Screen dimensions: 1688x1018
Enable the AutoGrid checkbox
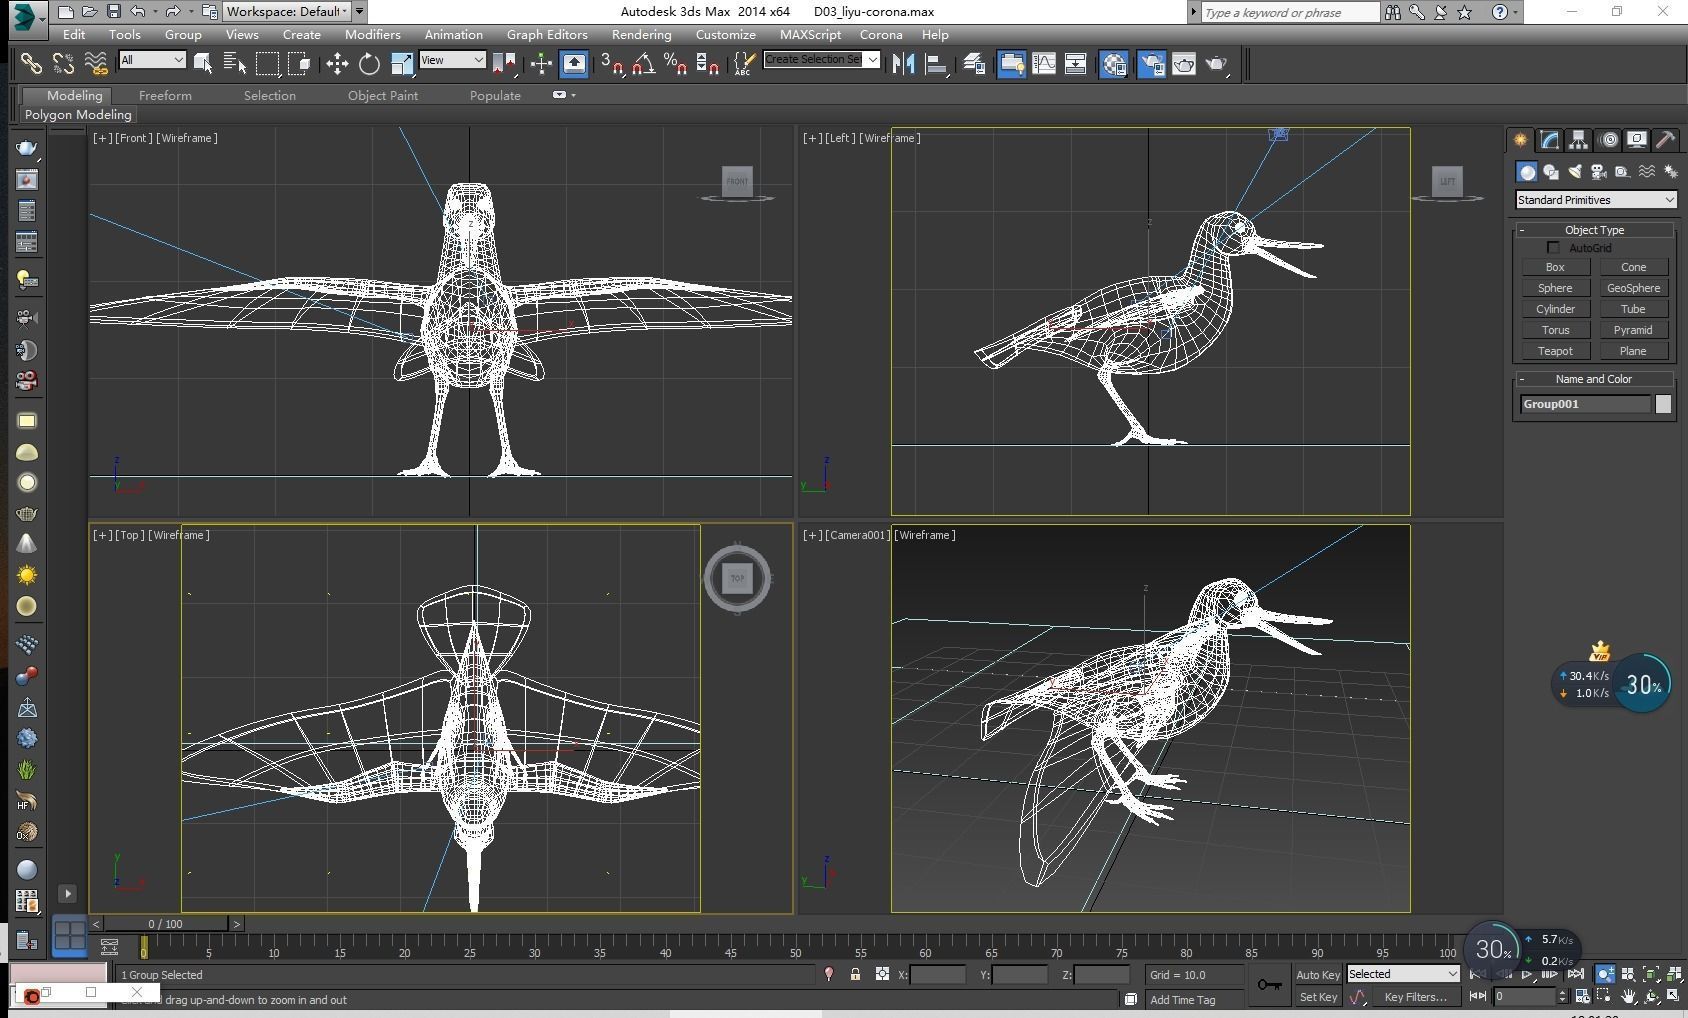pyautogui.click(x=1554, y=247)
